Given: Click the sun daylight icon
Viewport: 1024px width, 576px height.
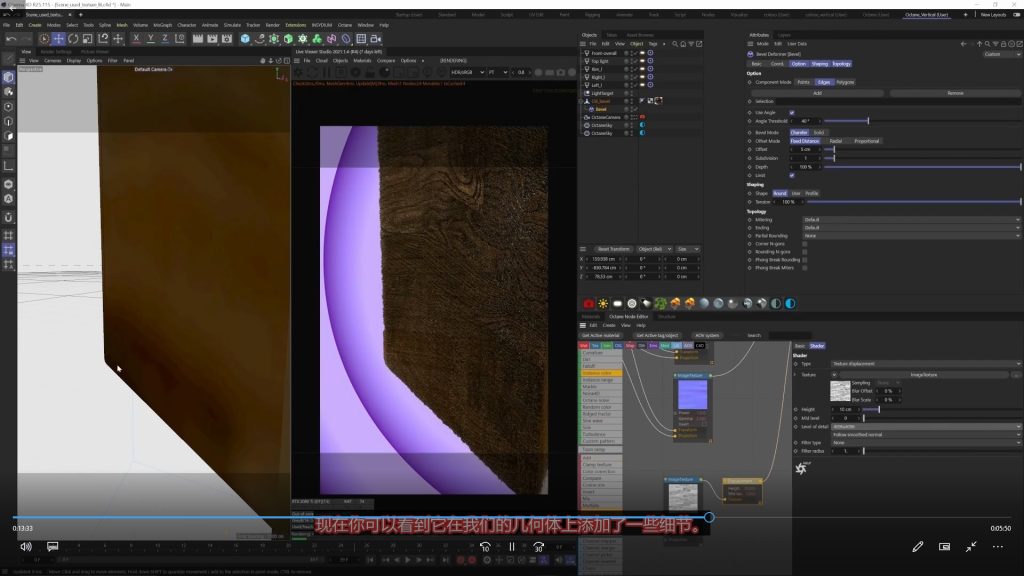Looking at the screenshot, I should tap(603, 304).
